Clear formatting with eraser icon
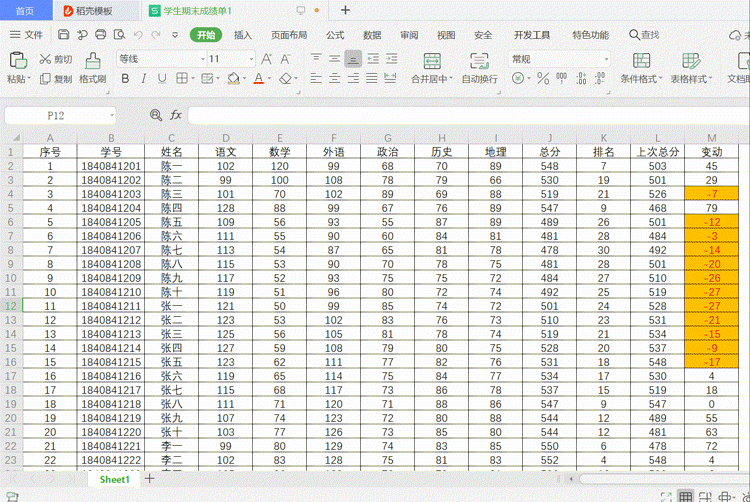 [x=286, y=78]
